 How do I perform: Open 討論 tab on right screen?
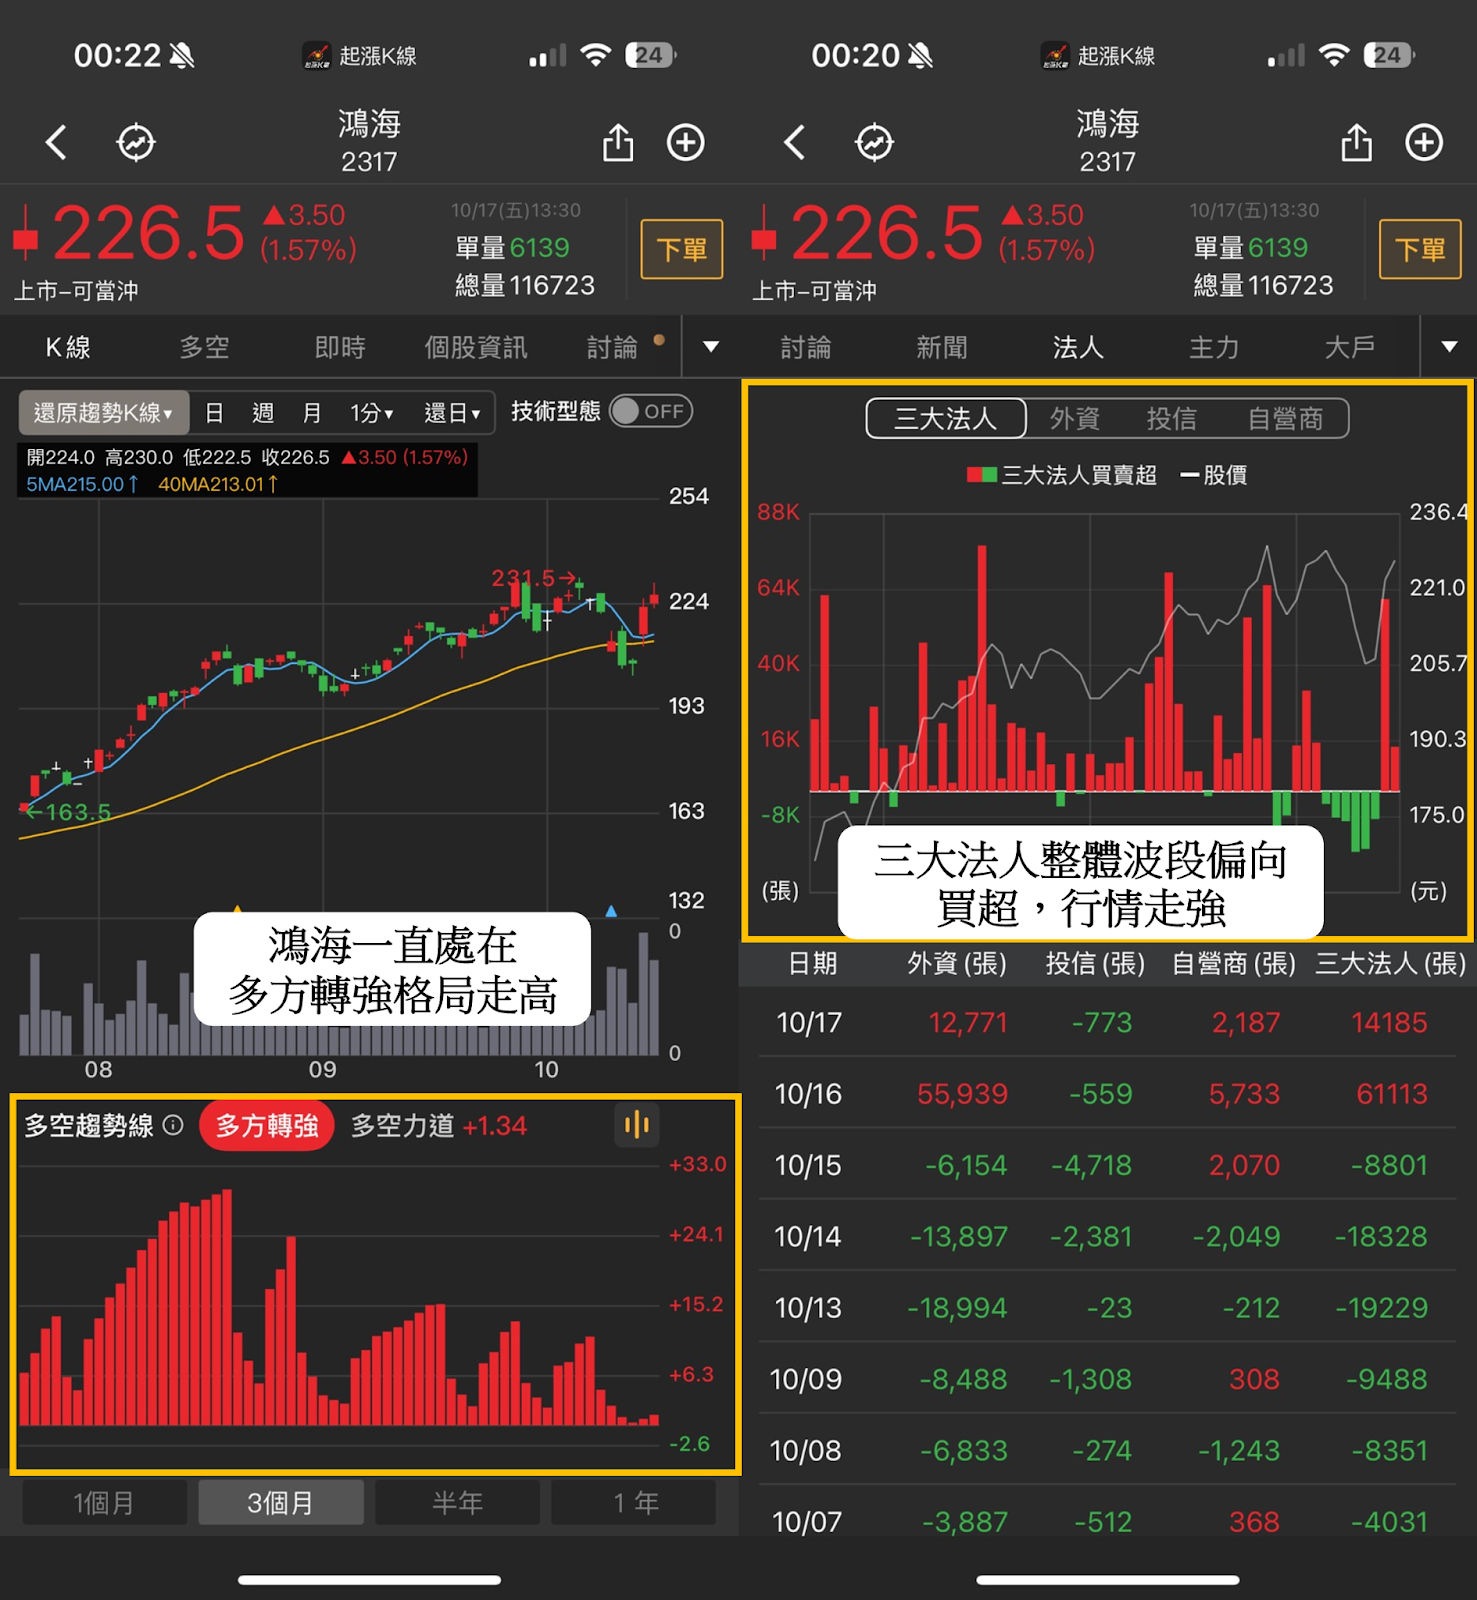[806, 347]
